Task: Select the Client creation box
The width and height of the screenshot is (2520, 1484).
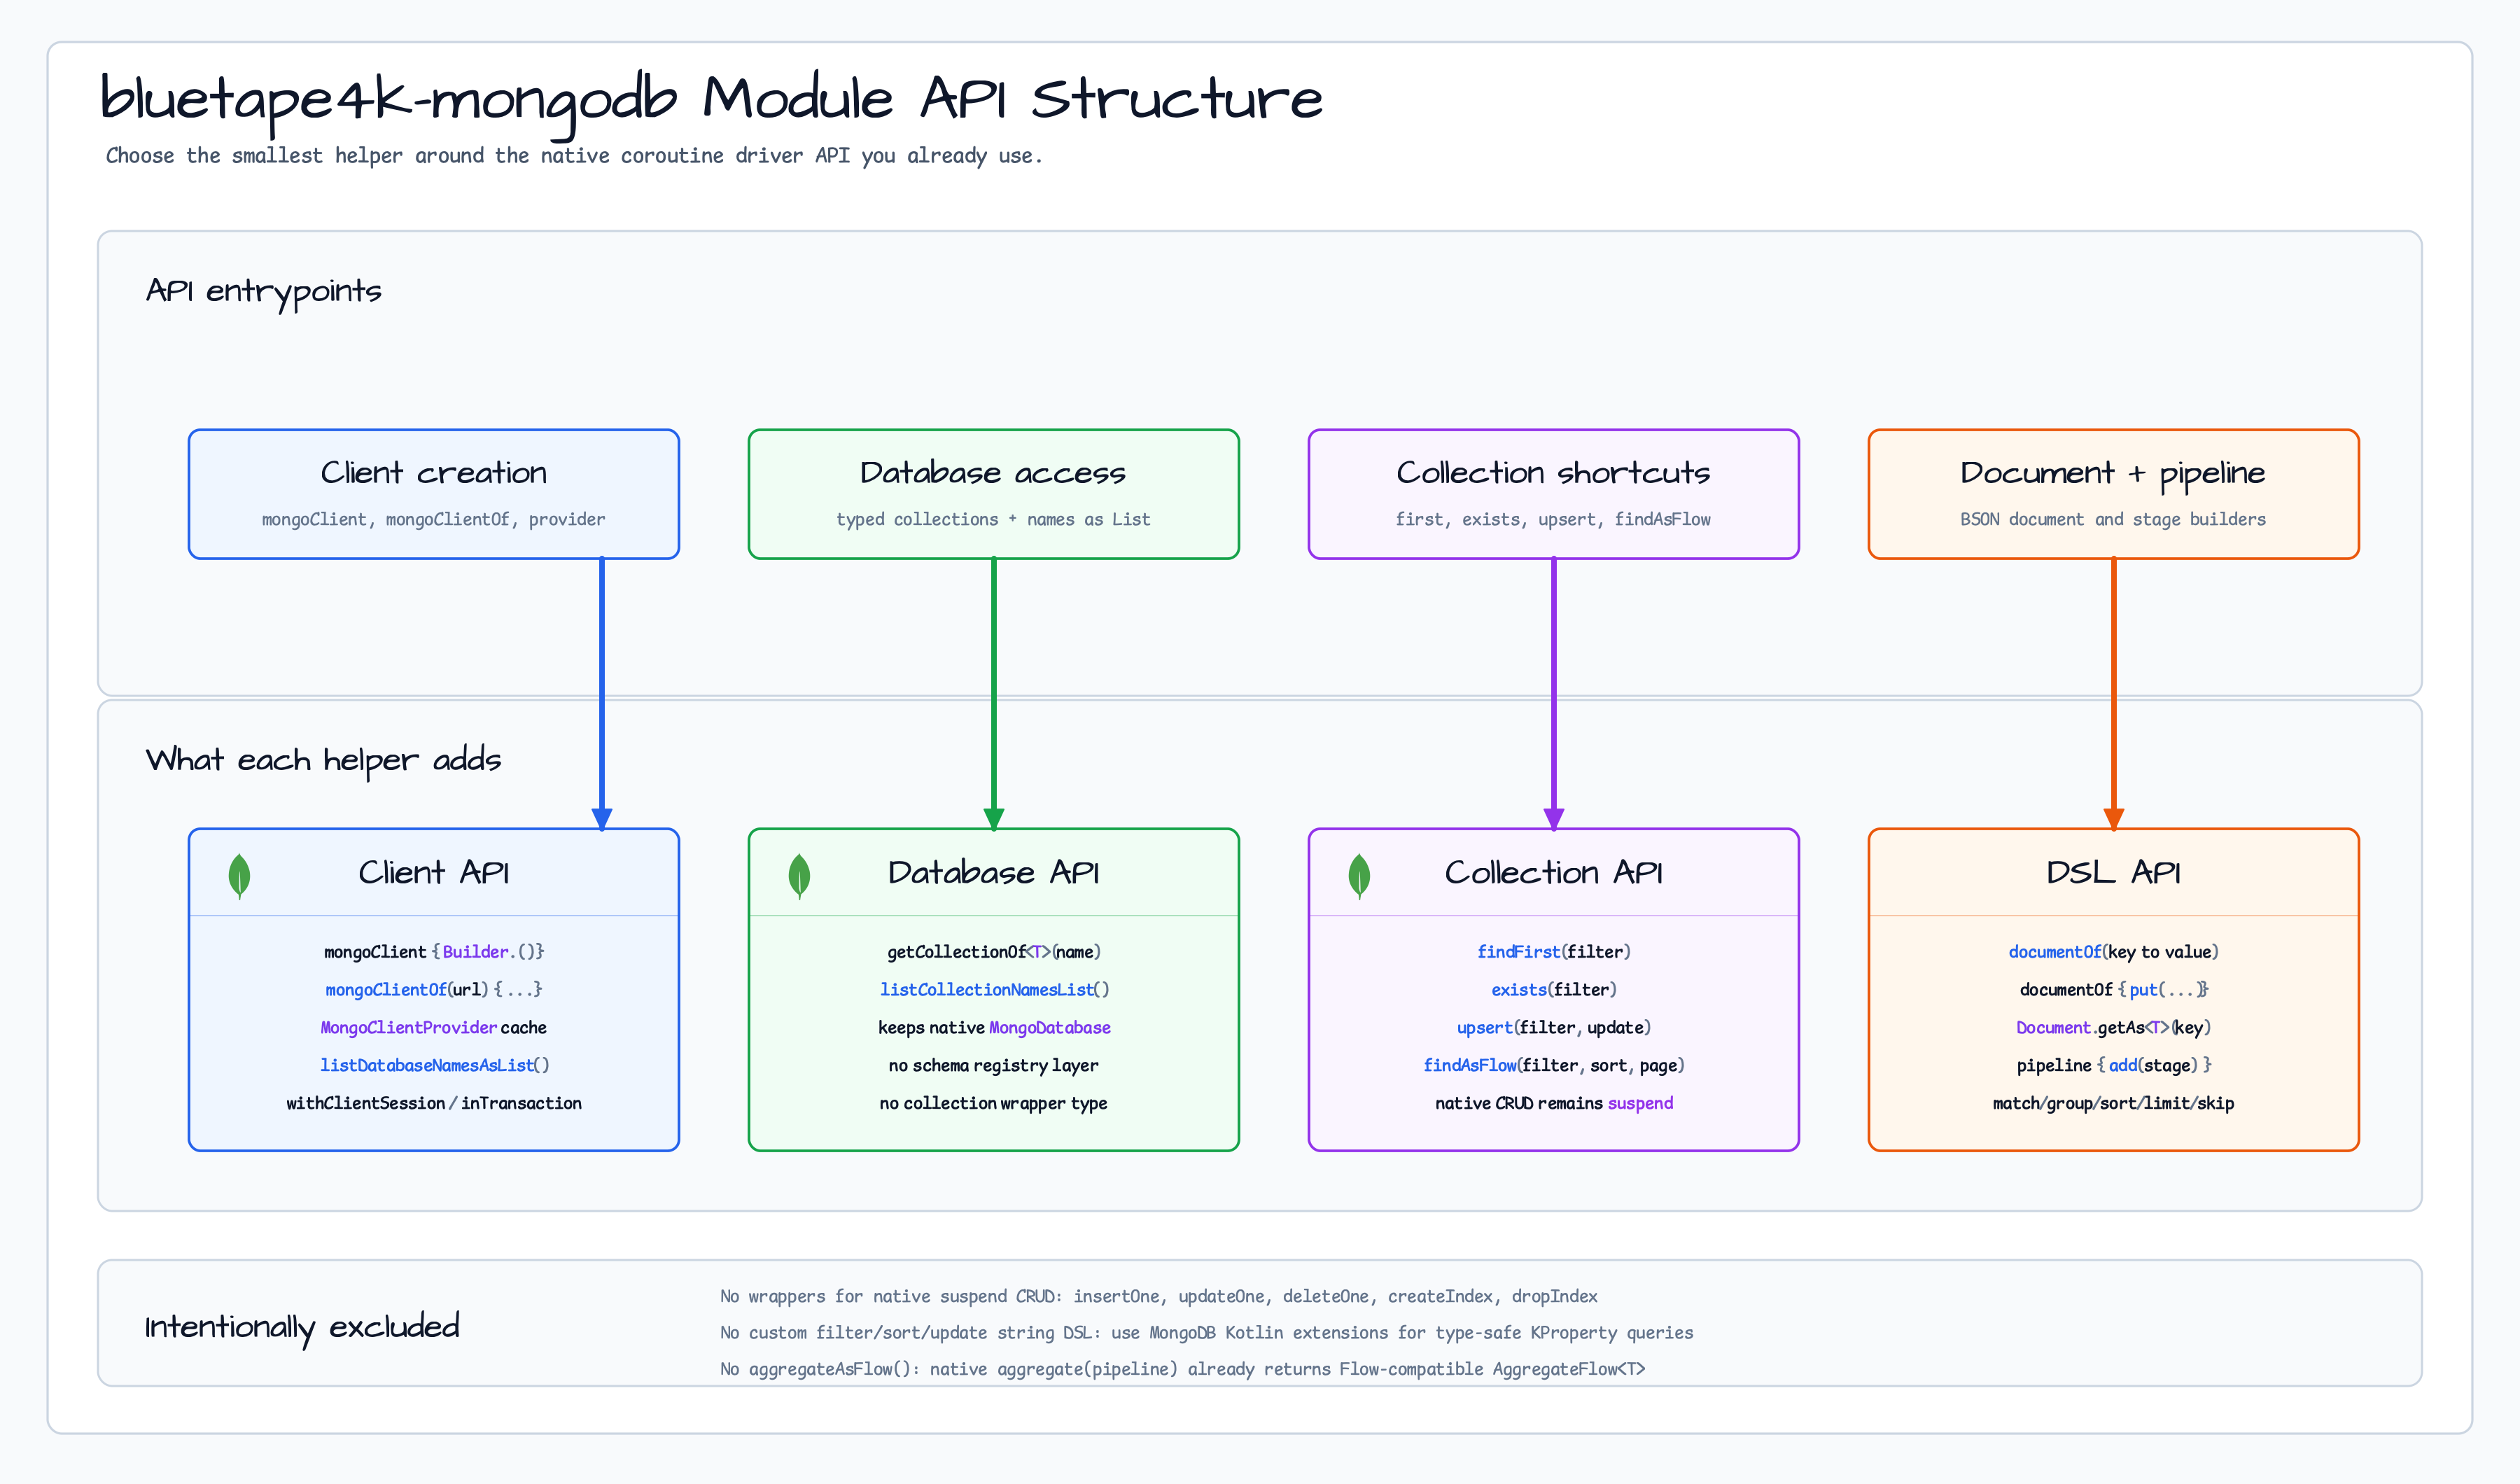Action: click(434, 494)
